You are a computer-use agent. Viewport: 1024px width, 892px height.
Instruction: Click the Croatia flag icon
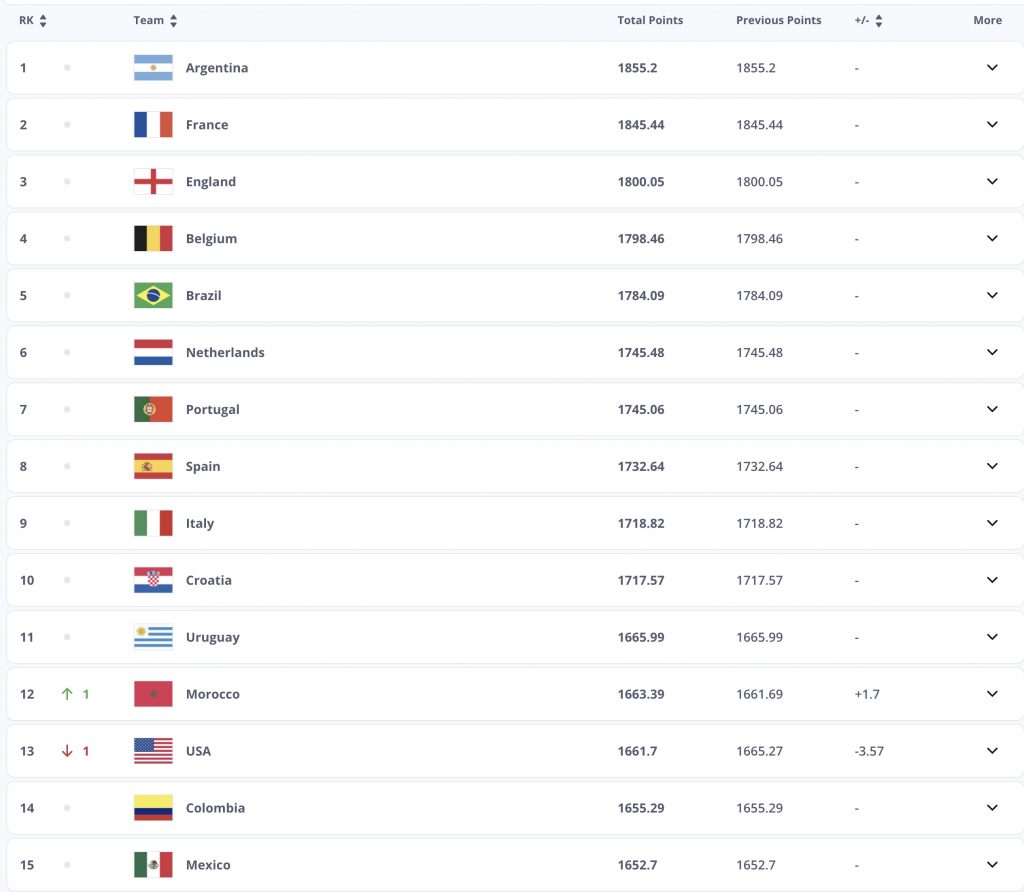pos(153,580)
